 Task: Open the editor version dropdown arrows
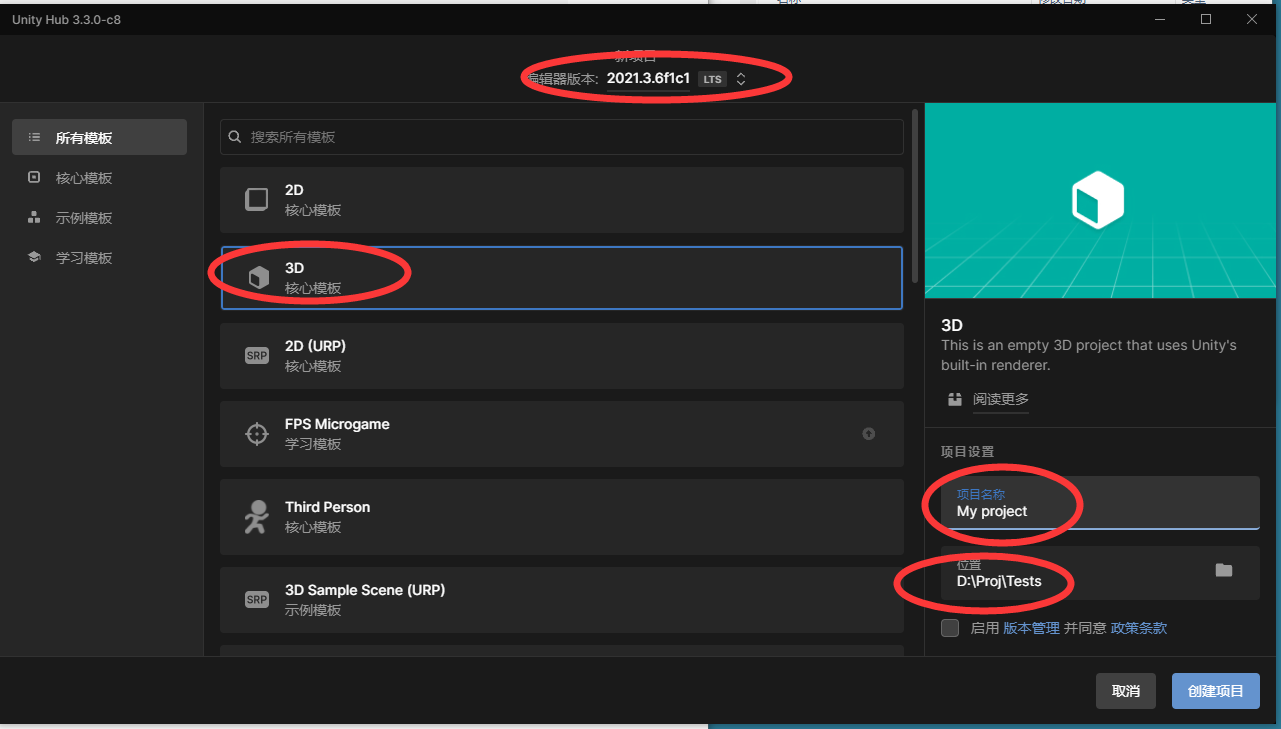(741, 78)
